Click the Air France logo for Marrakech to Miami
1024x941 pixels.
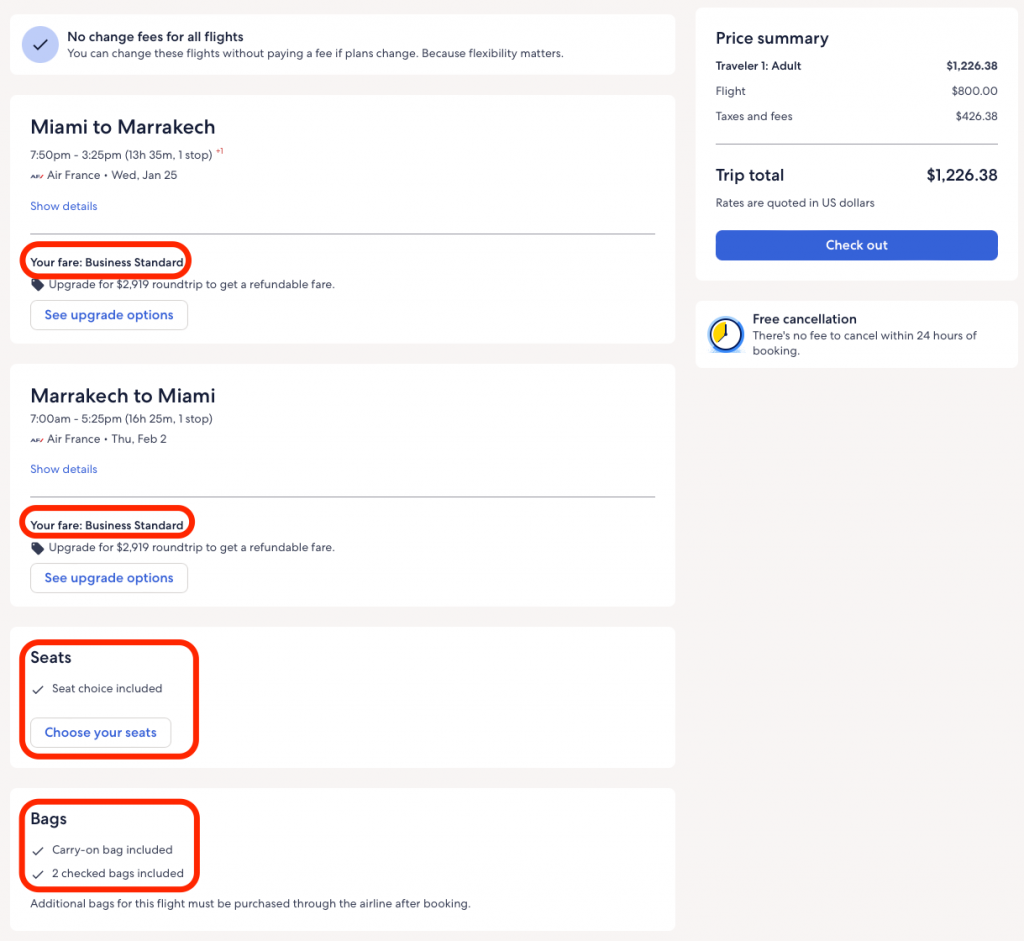pos(37,439)
